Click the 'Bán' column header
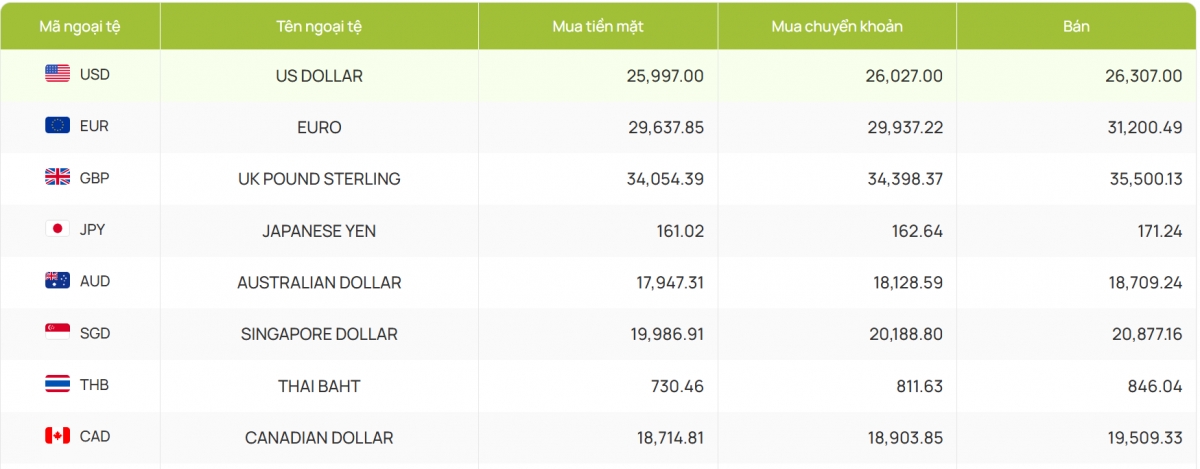 tap(1076, 27)
